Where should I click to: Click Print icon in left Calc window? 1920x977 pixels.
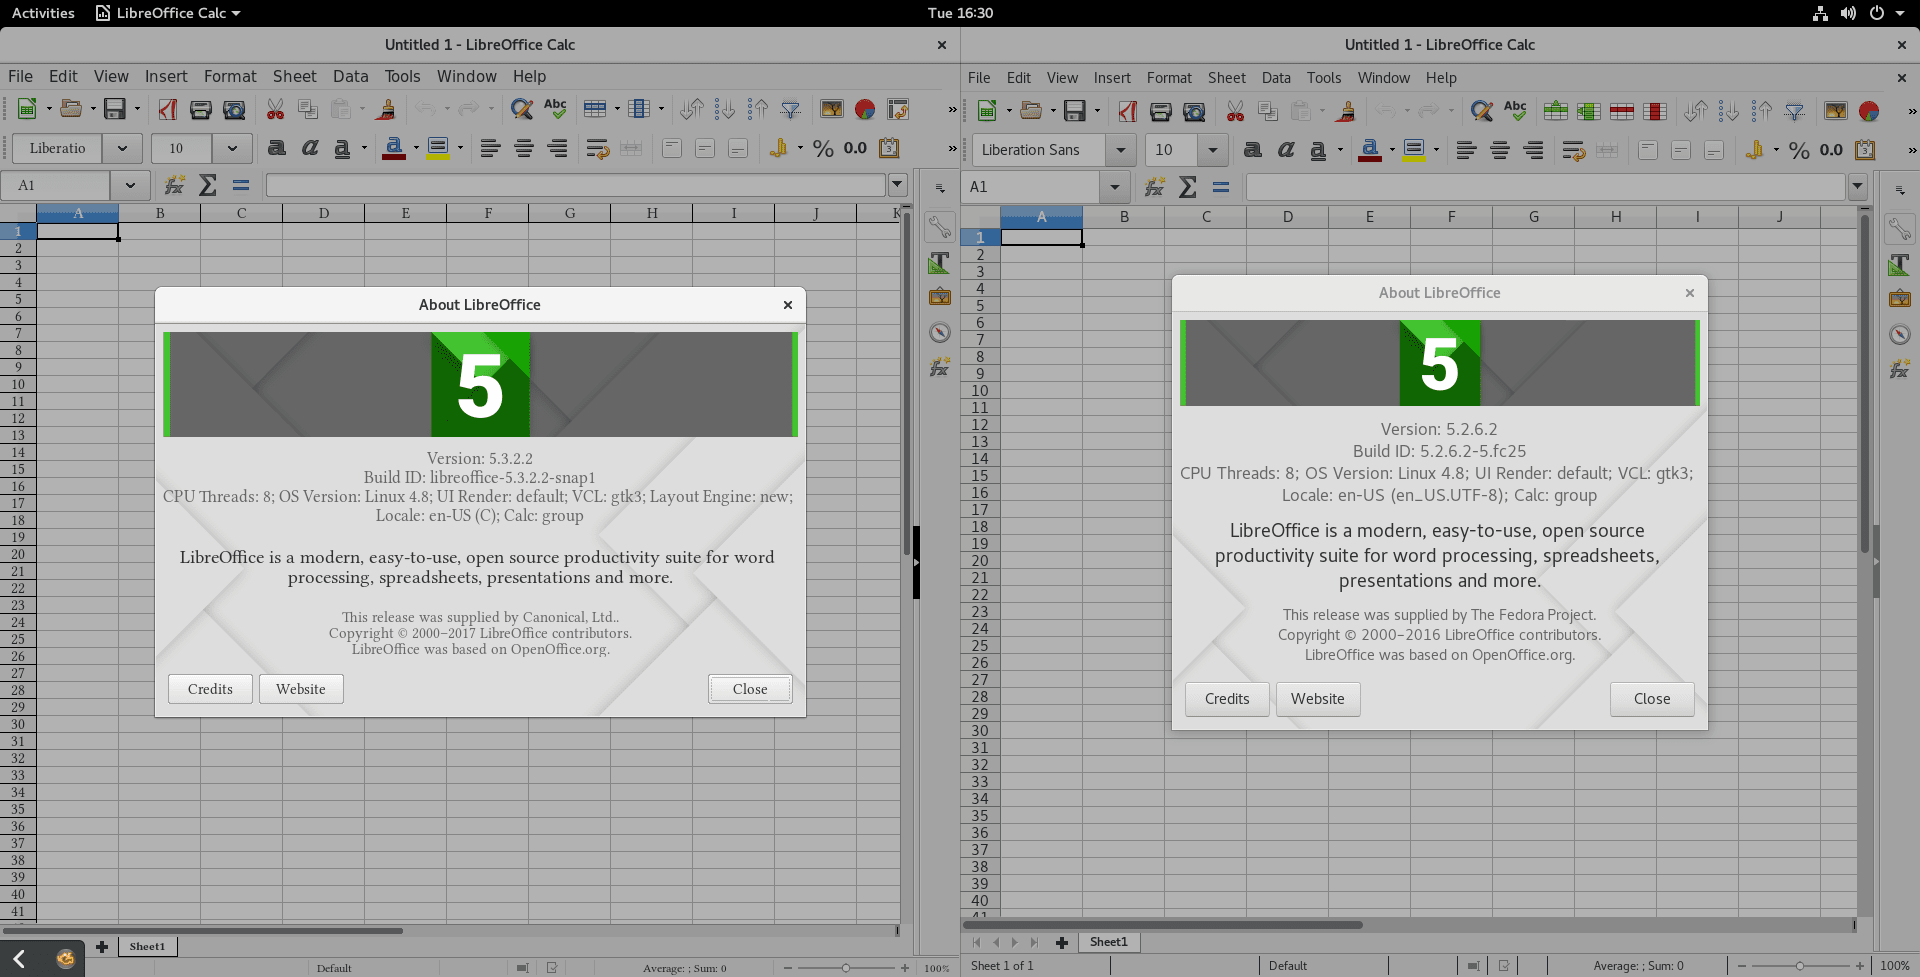click(x=201, y=109)
